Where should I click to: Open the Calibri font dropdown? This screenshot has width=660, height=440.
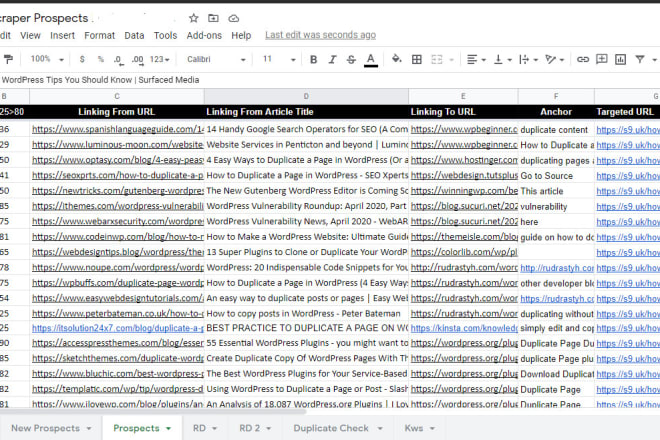coord(216,59)
